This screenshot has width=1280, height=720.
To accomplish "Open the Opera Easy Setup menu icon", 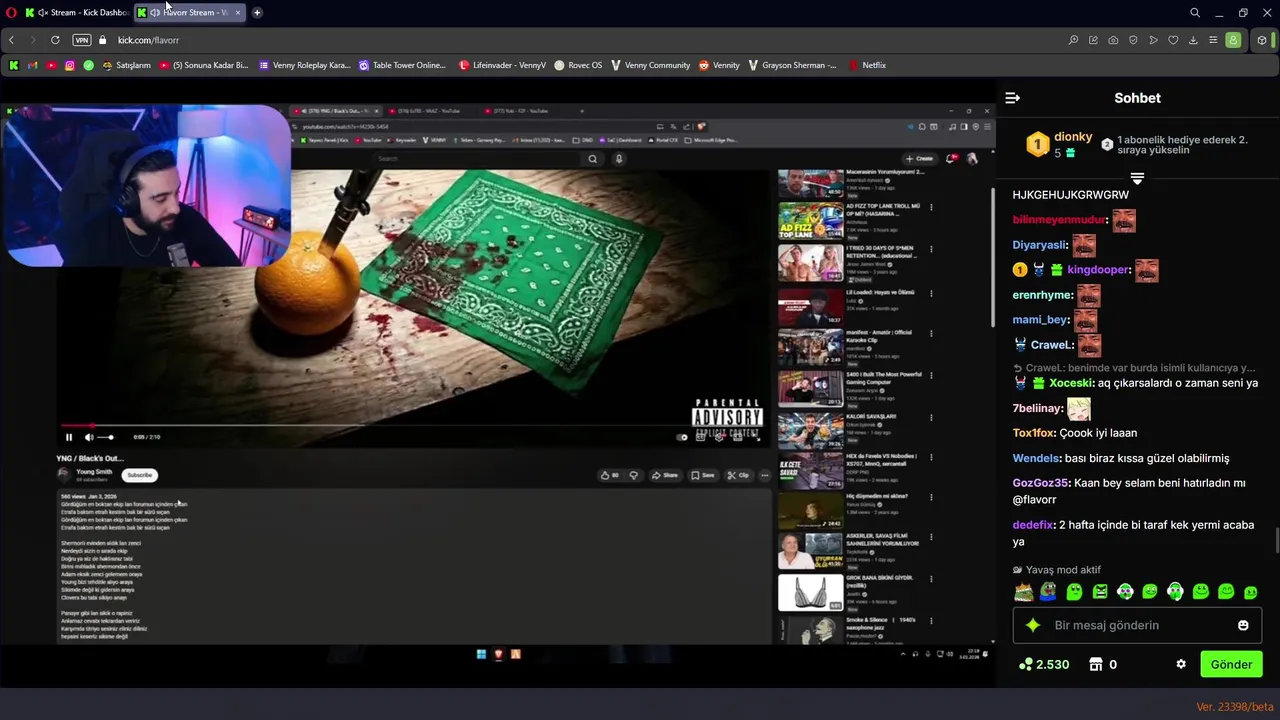I will point(1213,40).
